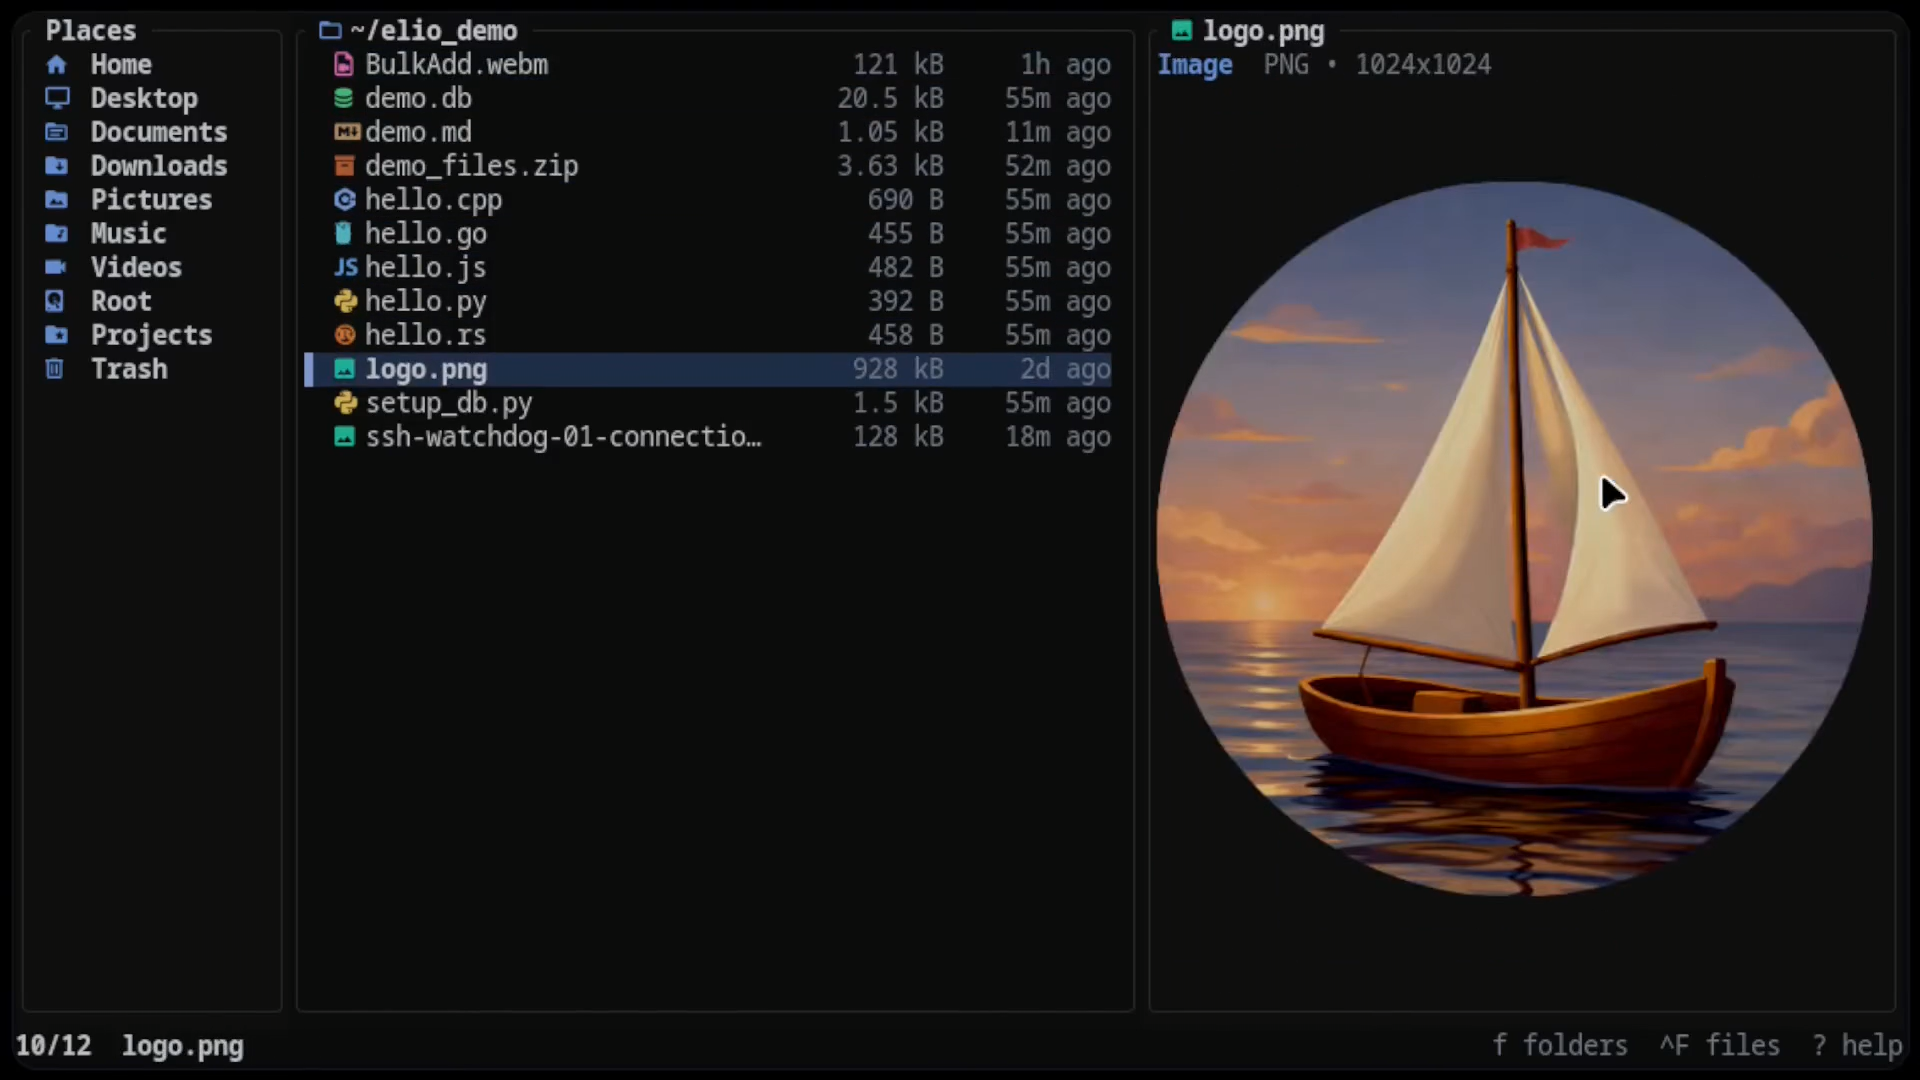
Task: Click the image icon for ssh-watchdog file
Action: click(344, 437)
